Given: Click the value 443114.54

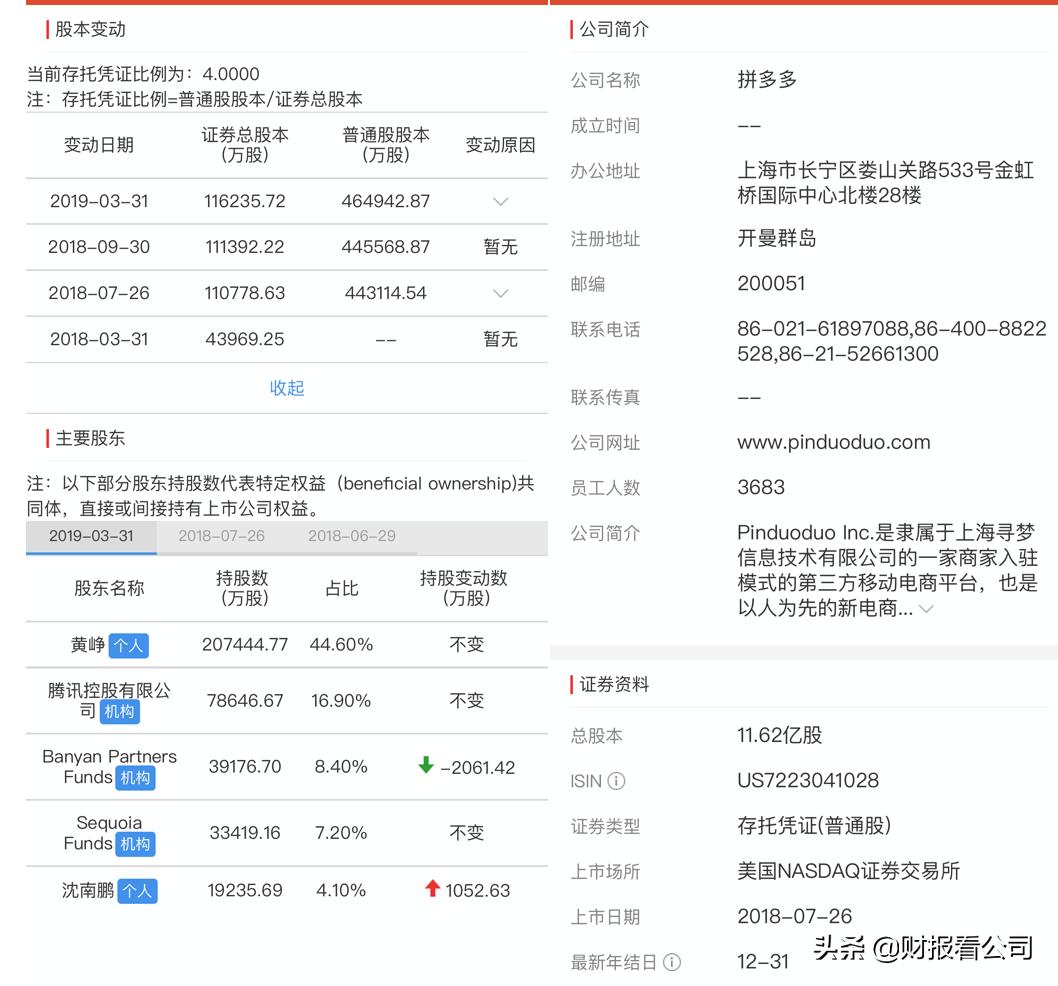Looking at the screenshot, I should pyautogui.click(x=385, y=293).
